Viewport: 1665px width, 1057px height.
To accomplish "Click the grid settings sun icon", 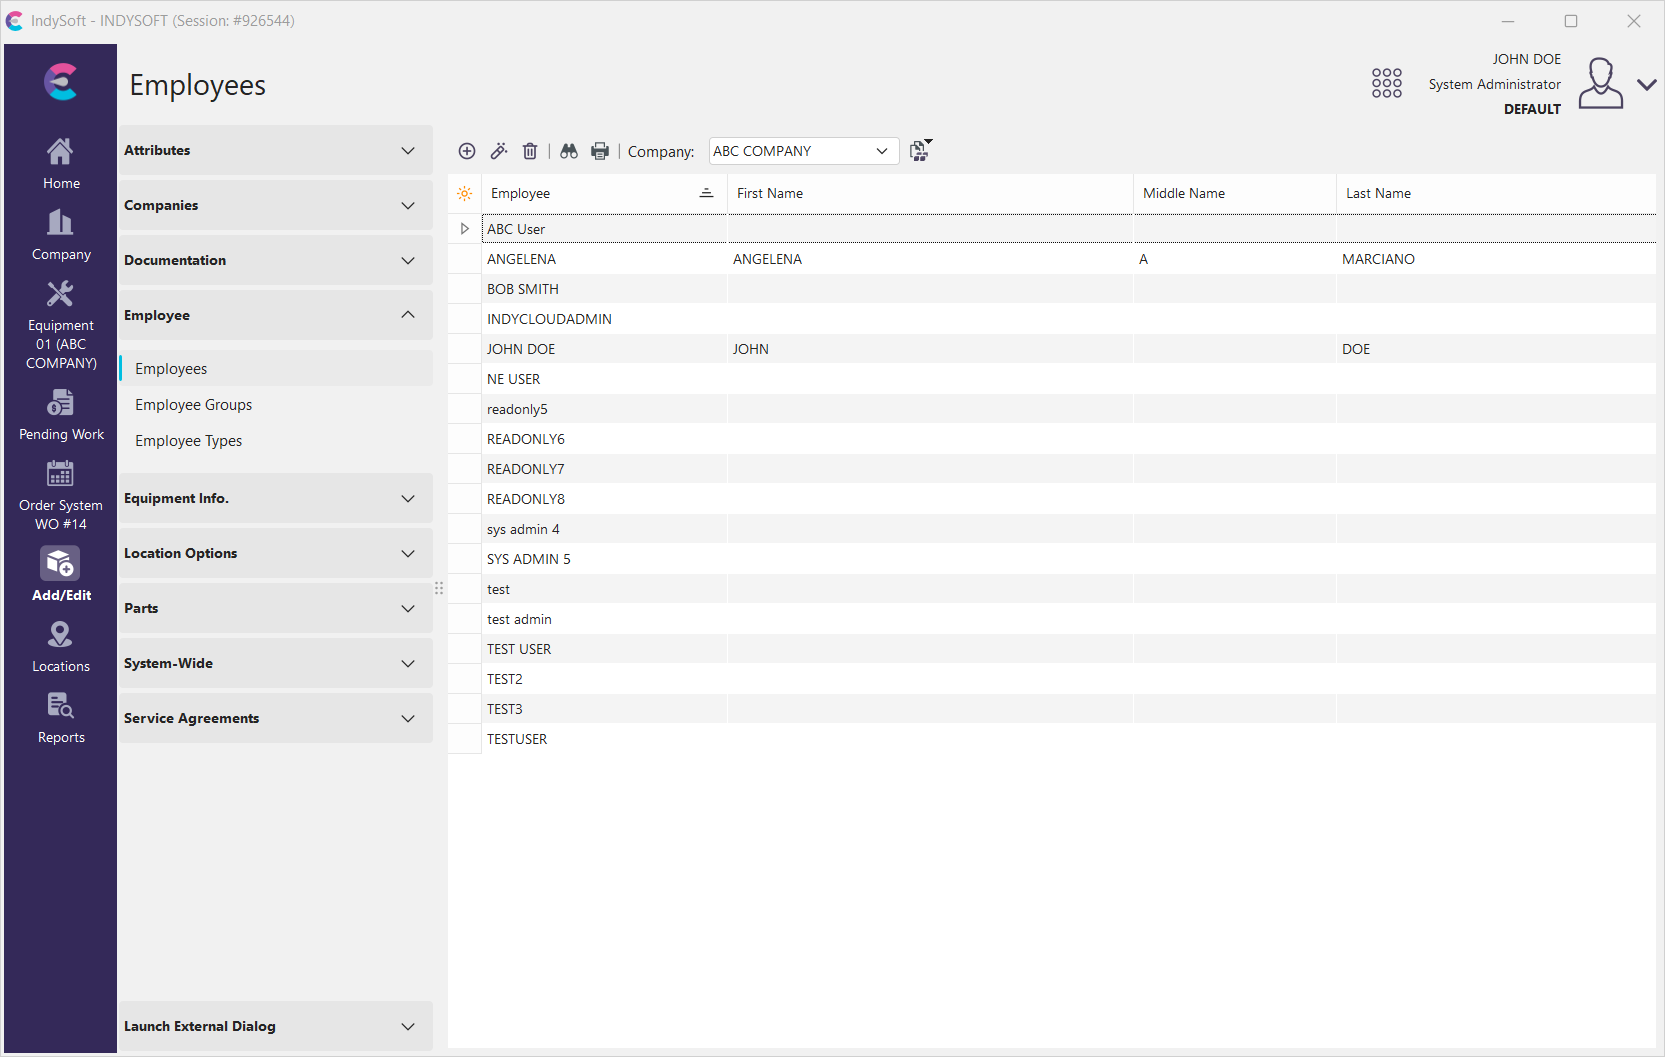I will point(464,194).
